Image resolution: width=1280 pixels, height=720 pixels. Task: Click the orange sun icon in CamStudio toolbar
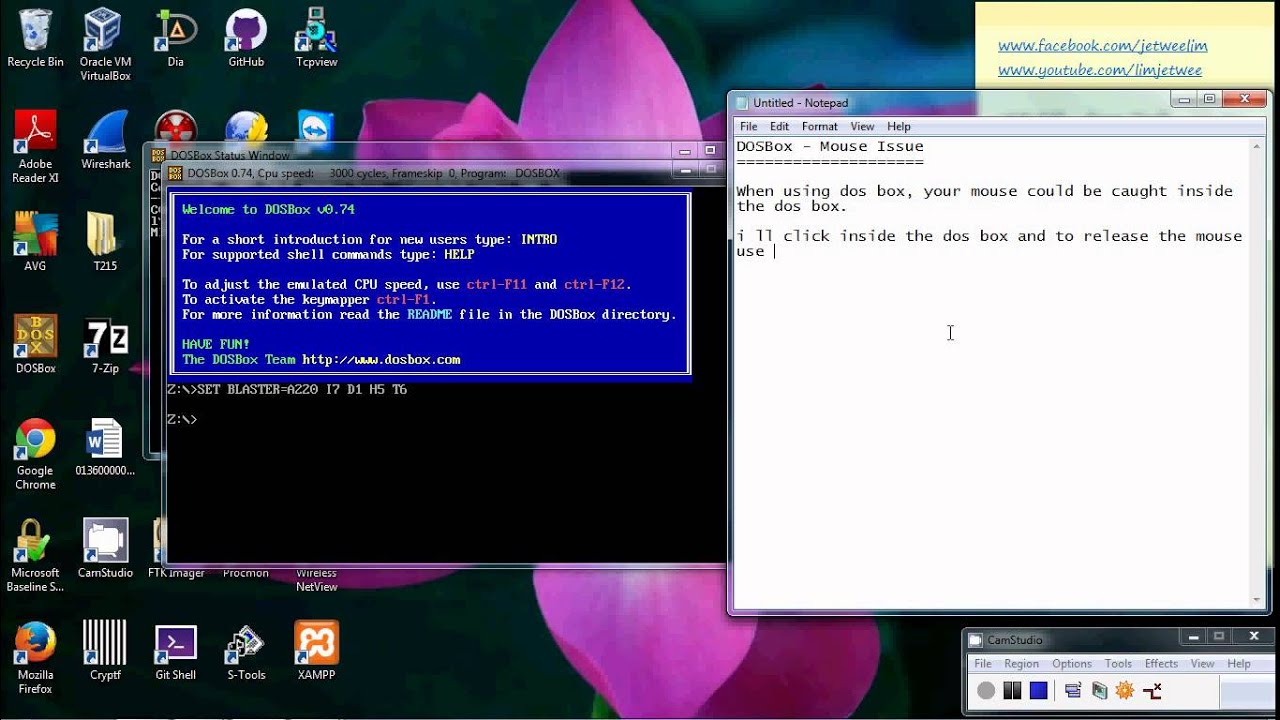pyautogui.click(x=1125, y=690)
